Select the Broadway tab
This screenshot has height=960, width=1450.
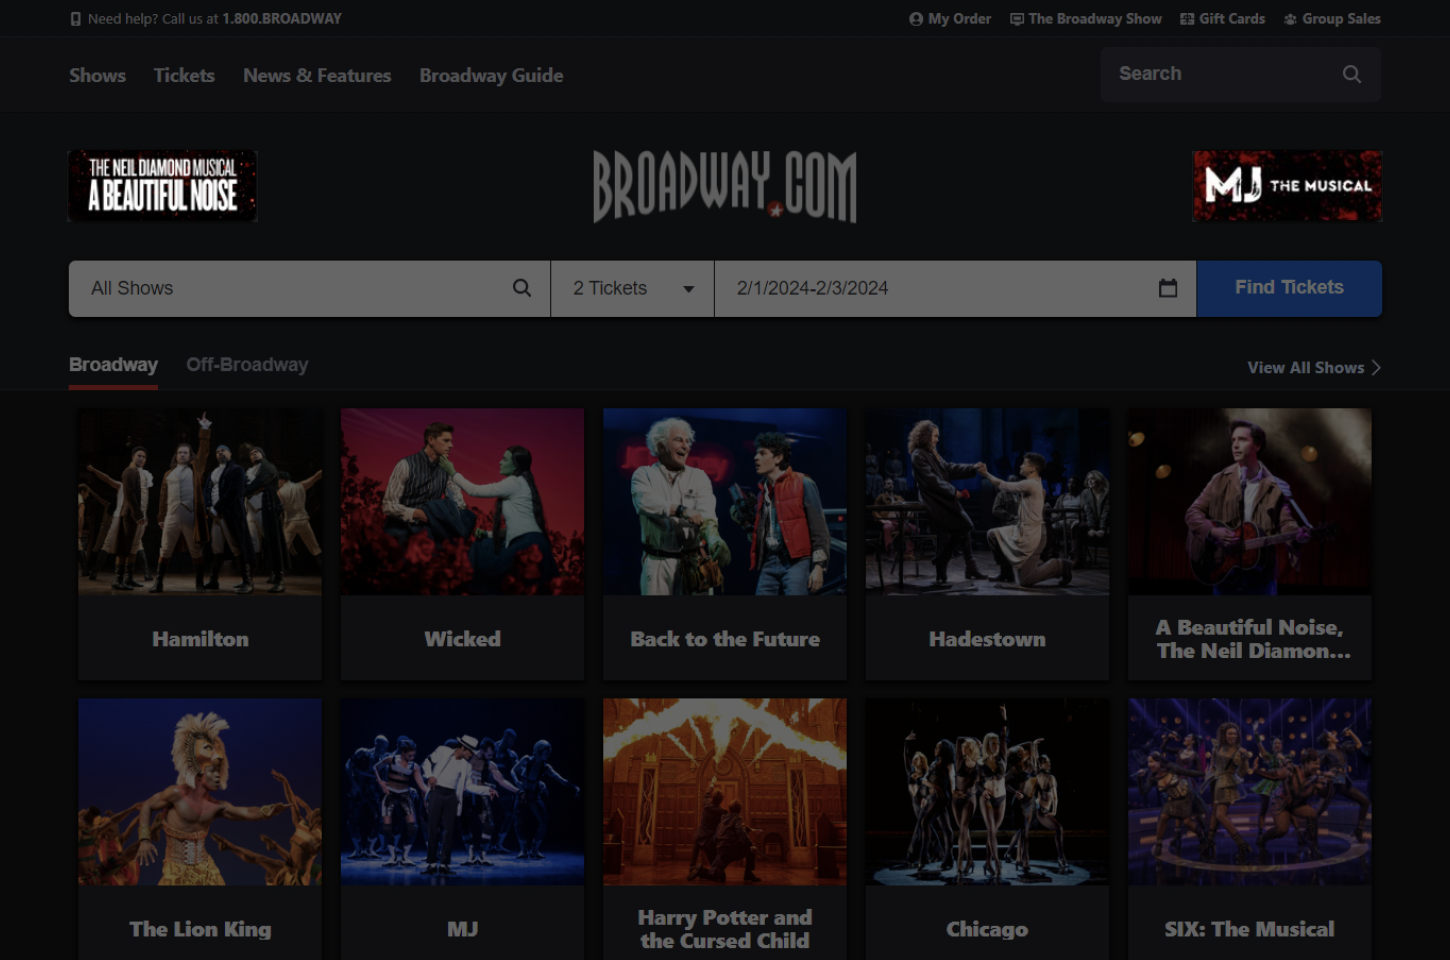click(113, 365)
